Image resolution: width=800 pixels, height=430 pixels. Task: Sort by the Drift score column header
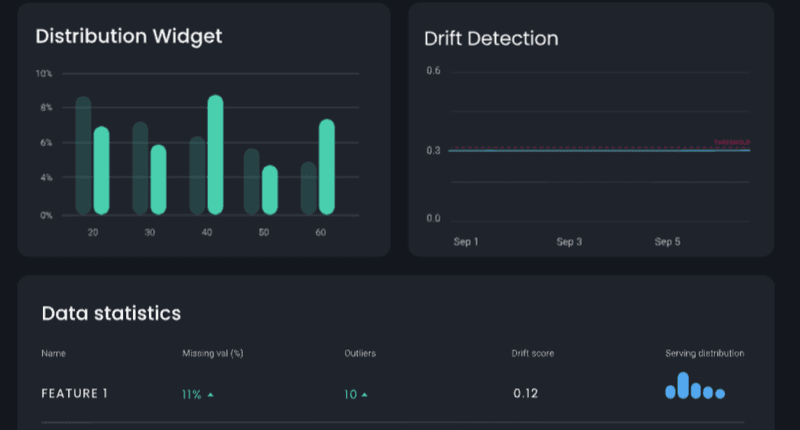[x=533, y=354]
